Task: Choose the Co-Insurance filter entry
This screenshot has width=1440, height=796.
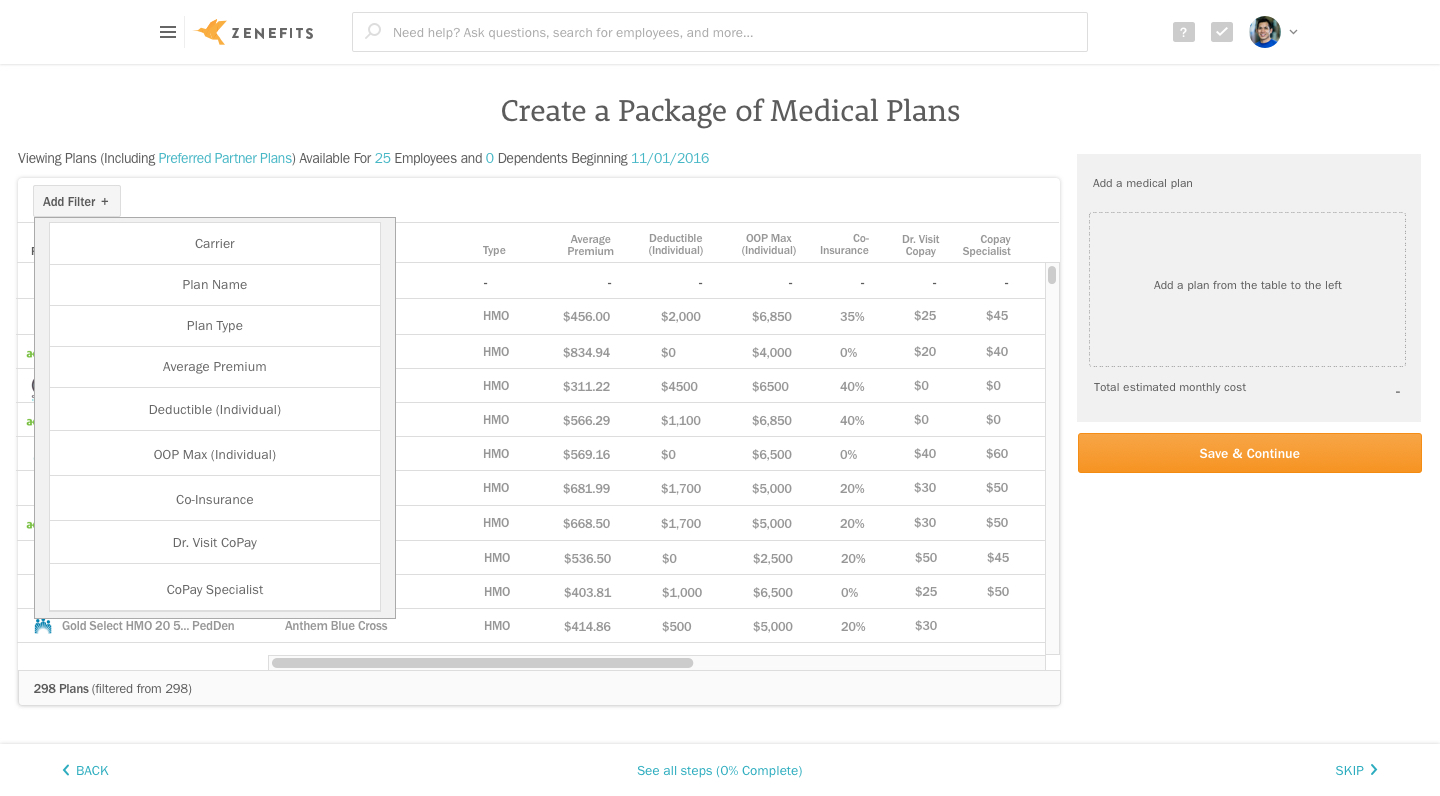Action: point(215,499)
